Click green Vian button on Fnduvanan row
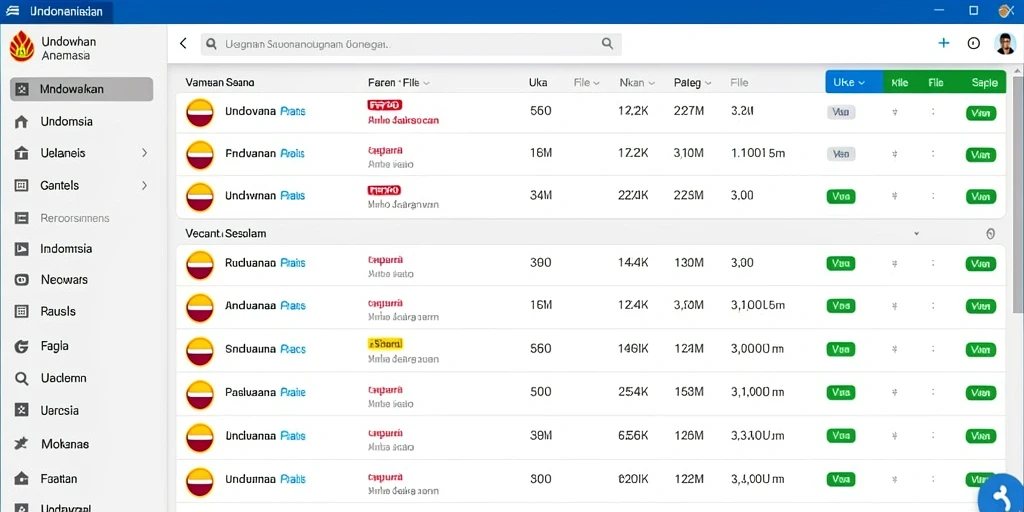The image size is (1024, 512). click(x=981, y=155)
